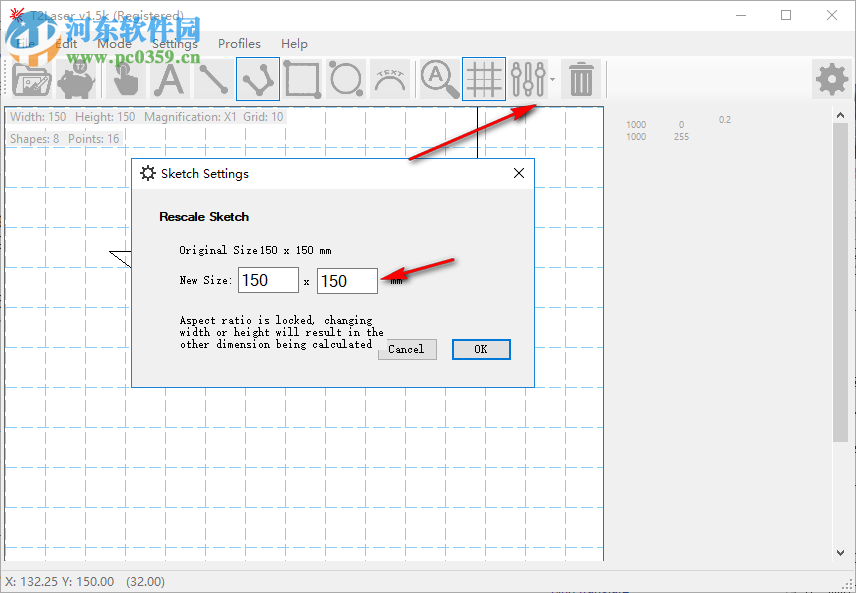
Task: Select the circle drawing tool
Action: click(x=346, y=80)
